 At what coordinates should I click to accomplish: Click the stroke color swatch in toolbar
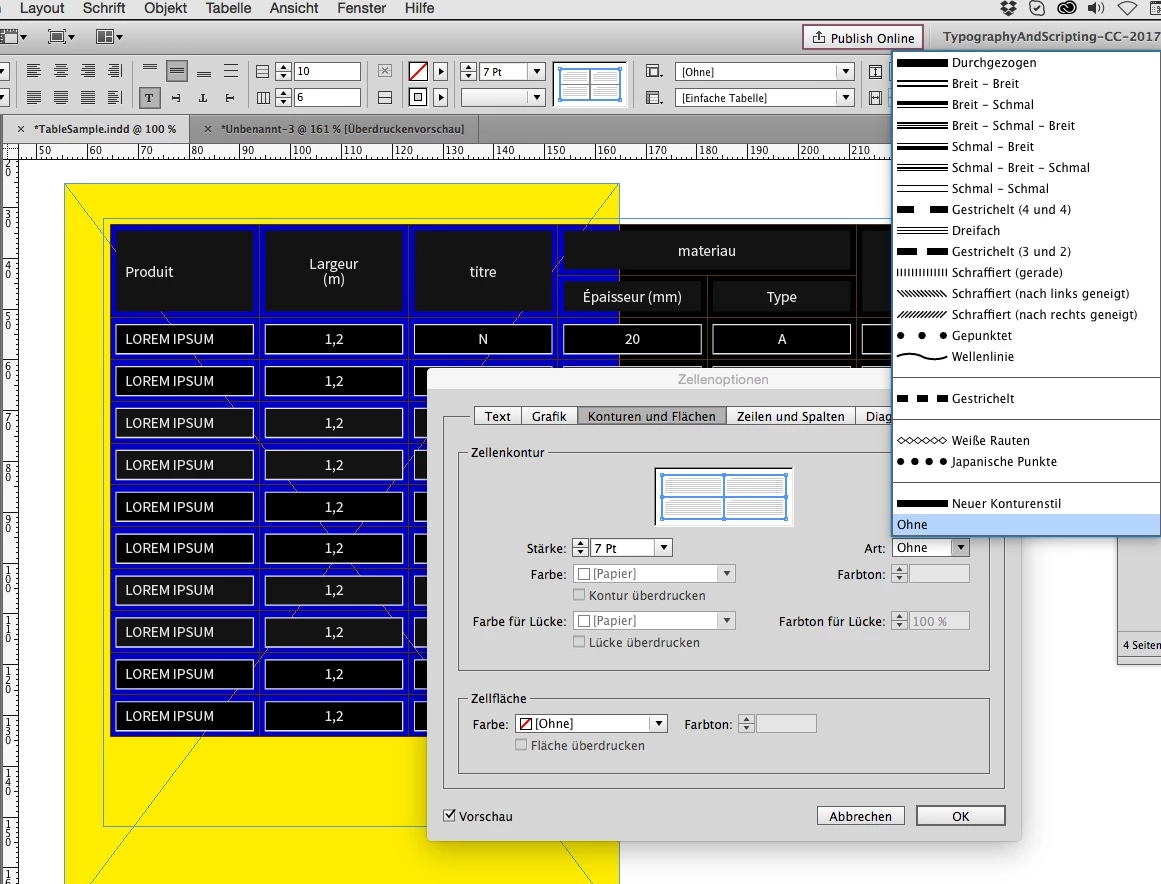click(418, 98)
